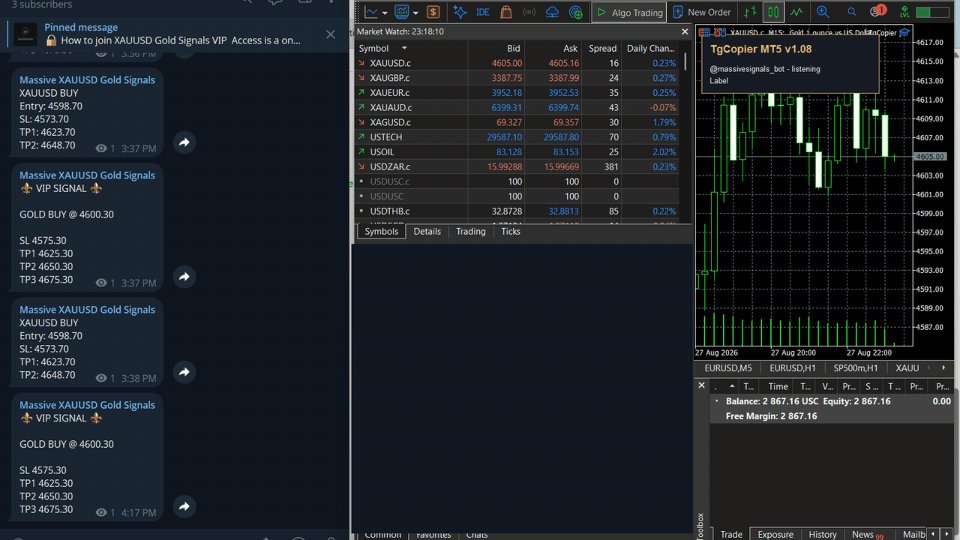960x540 pixels.
Task: Switch to Symbols tab in Market Watch
Action: pos(381,231)
